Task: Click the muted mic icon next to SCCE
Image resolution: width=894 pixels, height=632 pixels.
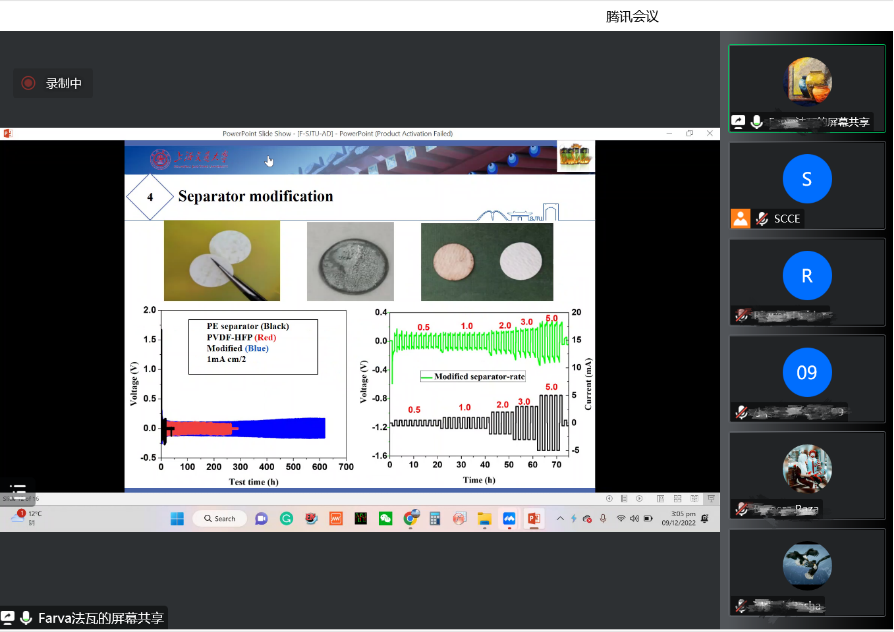Action: pyautogui.click(x=762, y=219)
